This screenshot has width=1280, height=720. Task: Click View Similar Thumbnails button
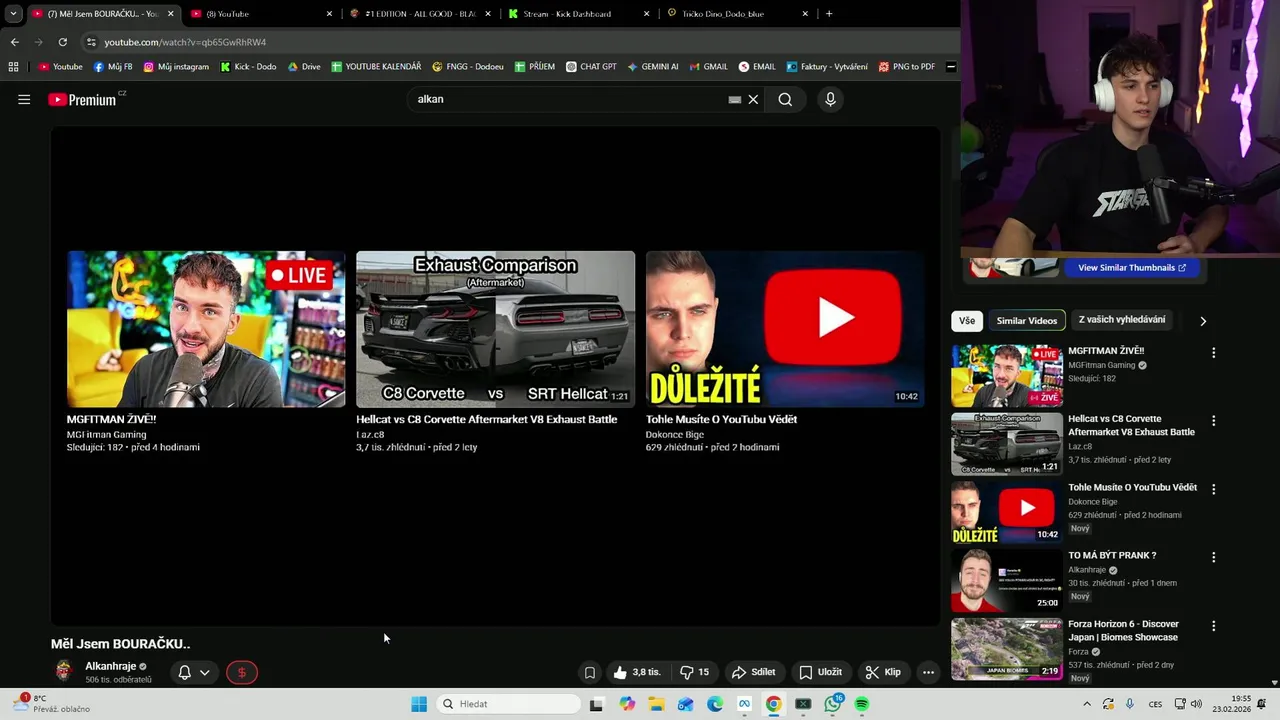point(1132,268)
